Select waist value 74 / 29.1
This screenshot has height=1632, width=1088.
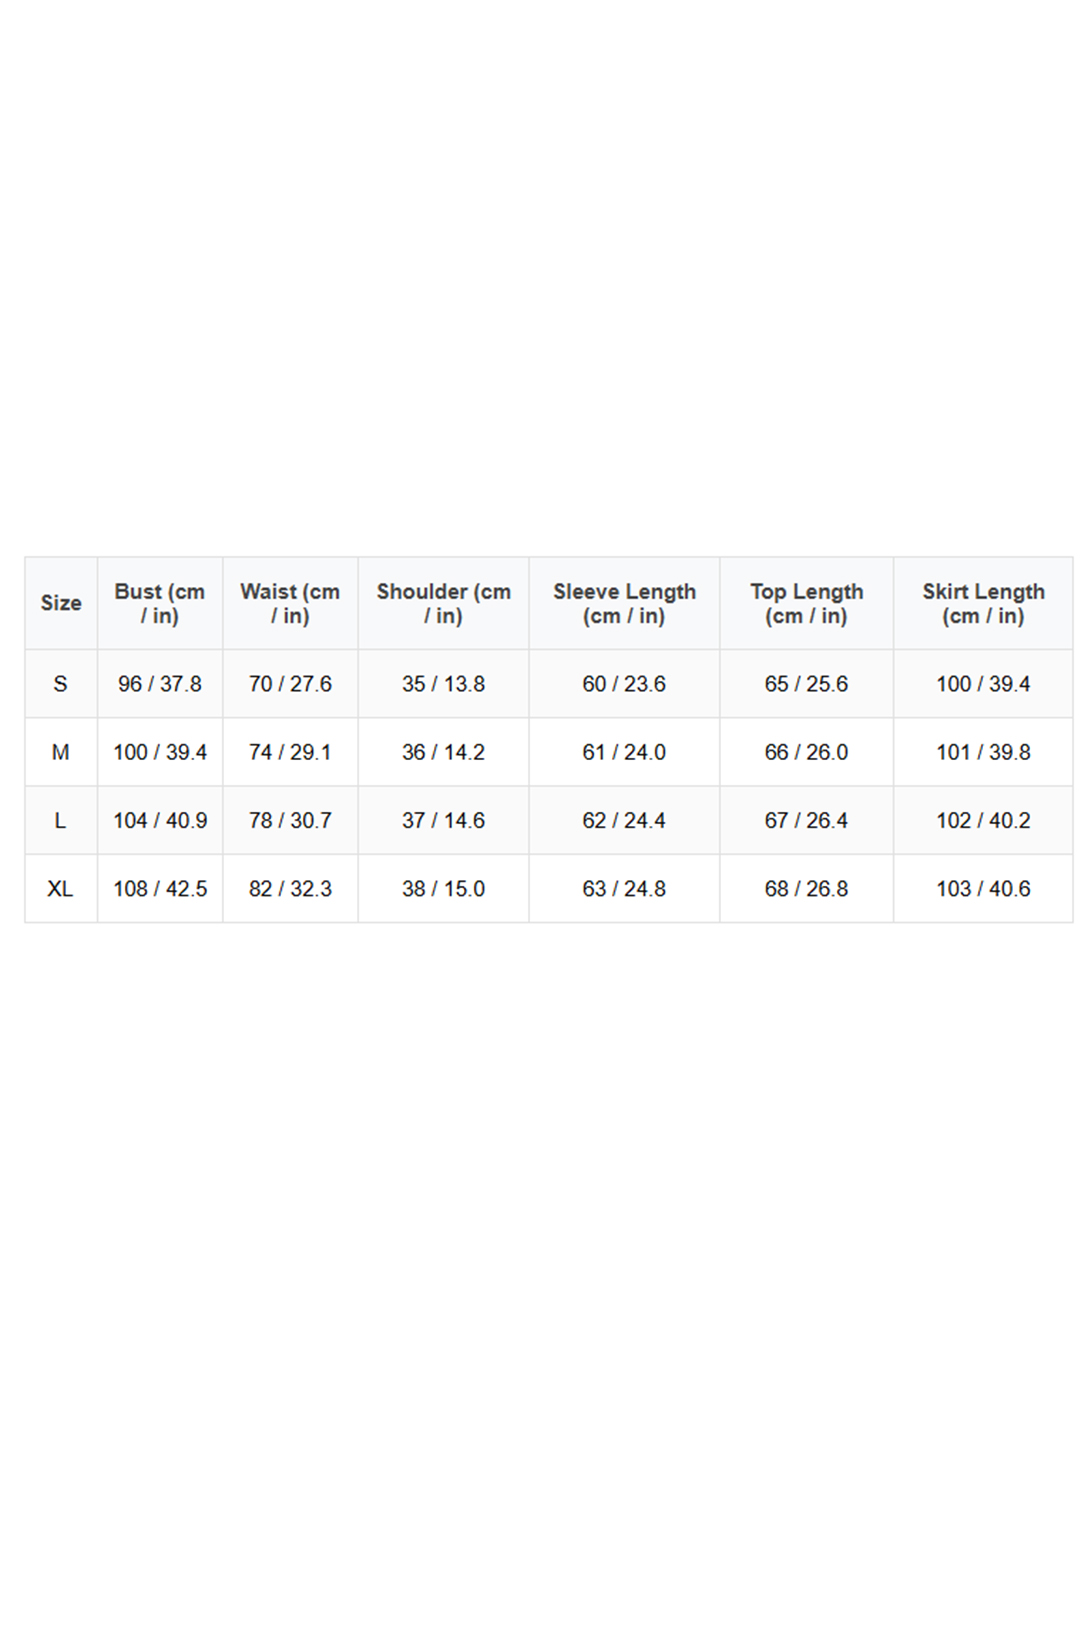pyautogui.click(x=290, y=752)
